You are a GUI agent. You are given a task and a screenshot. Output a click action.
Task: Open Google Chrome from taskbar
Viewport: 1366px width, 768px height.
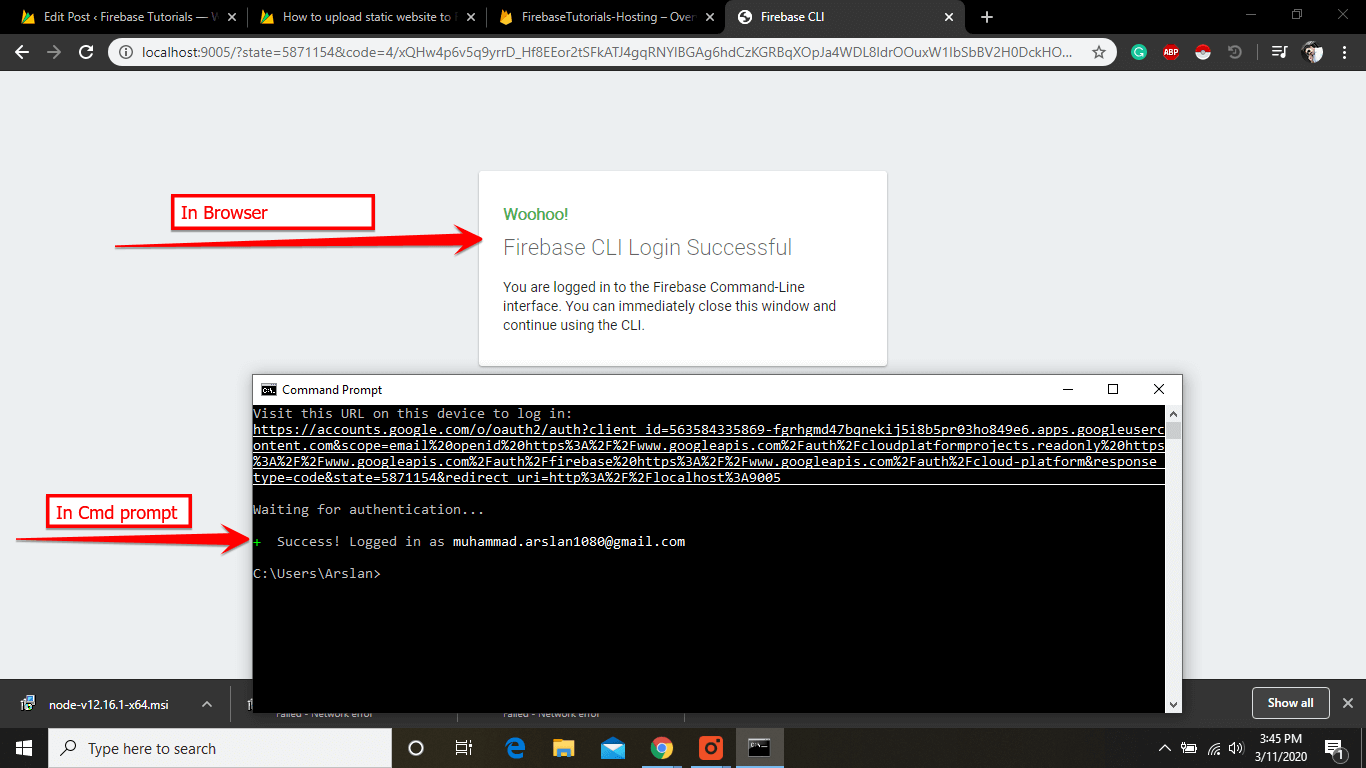[662, 748]
